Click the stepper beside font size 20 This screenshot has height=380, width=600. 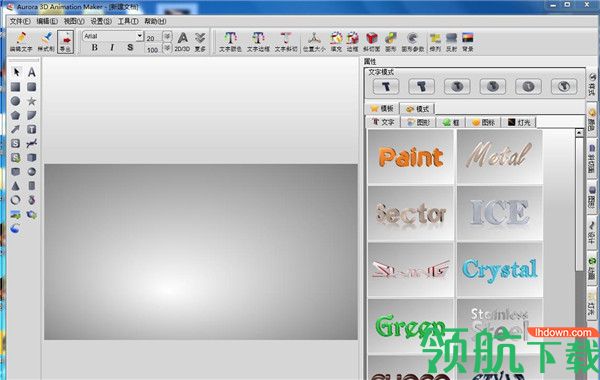click(167, 36)
